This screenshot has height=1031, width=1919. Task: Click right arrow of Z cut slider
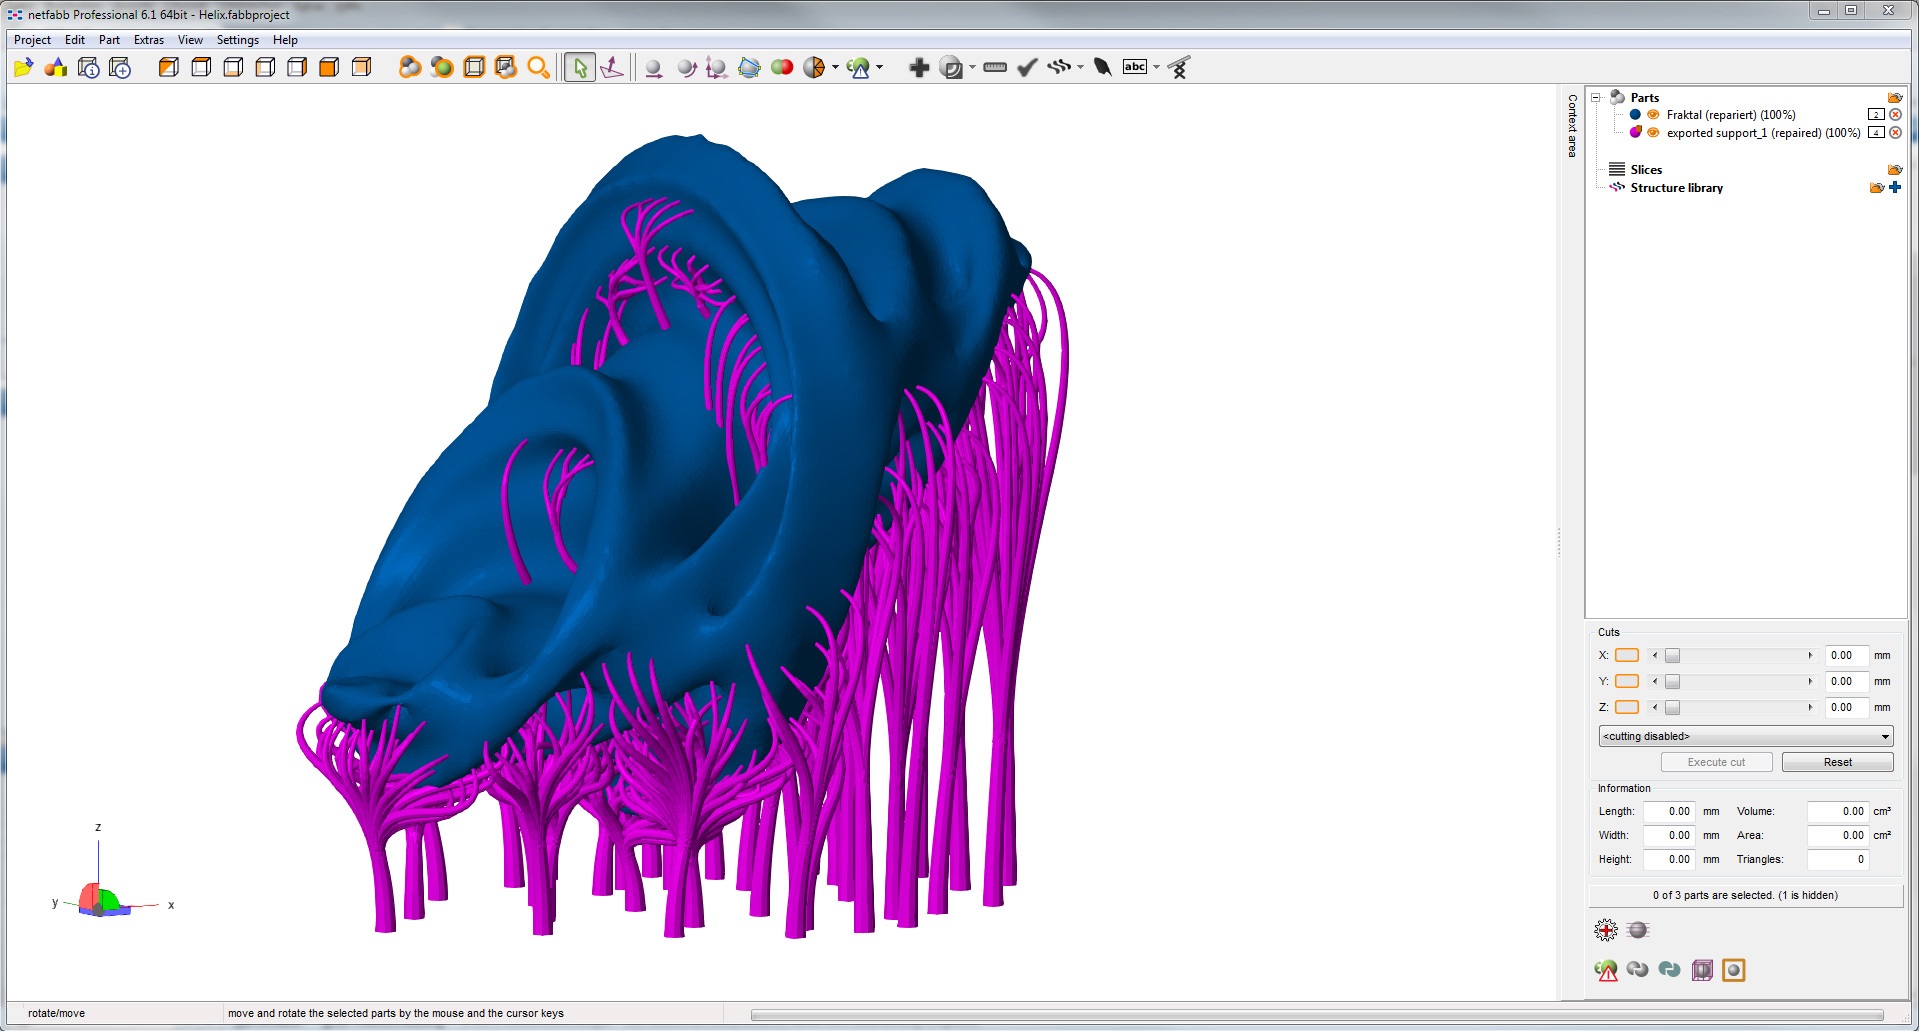1810,708
